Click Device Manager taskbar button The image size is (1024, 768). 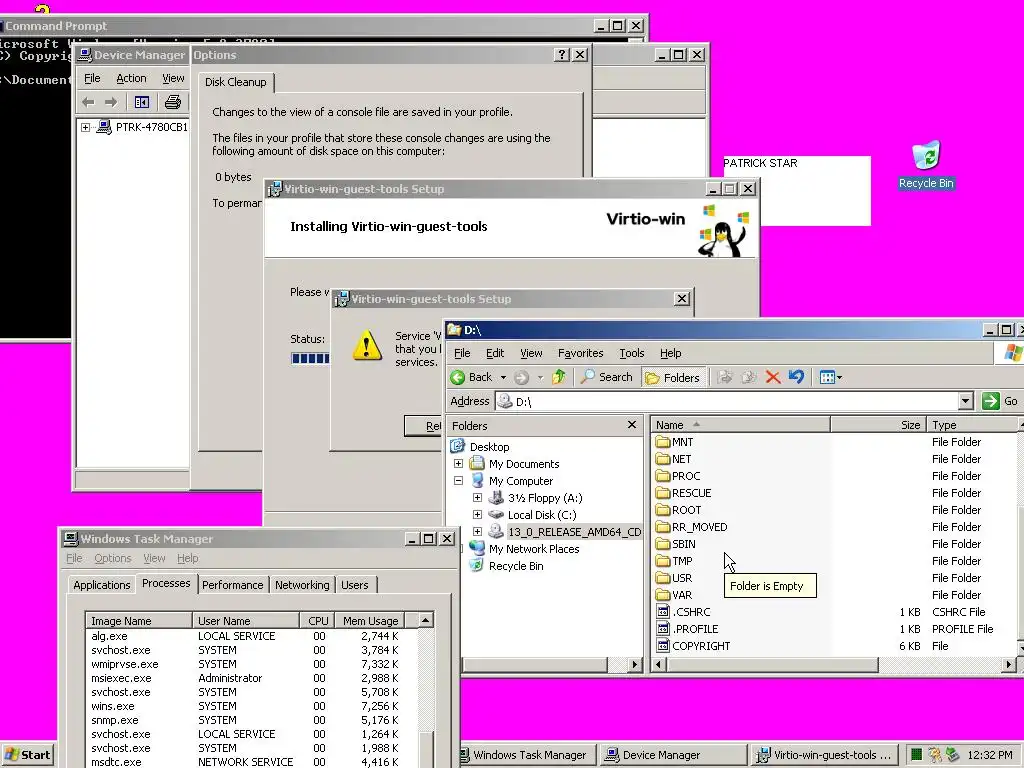click(x=673, y=755)
